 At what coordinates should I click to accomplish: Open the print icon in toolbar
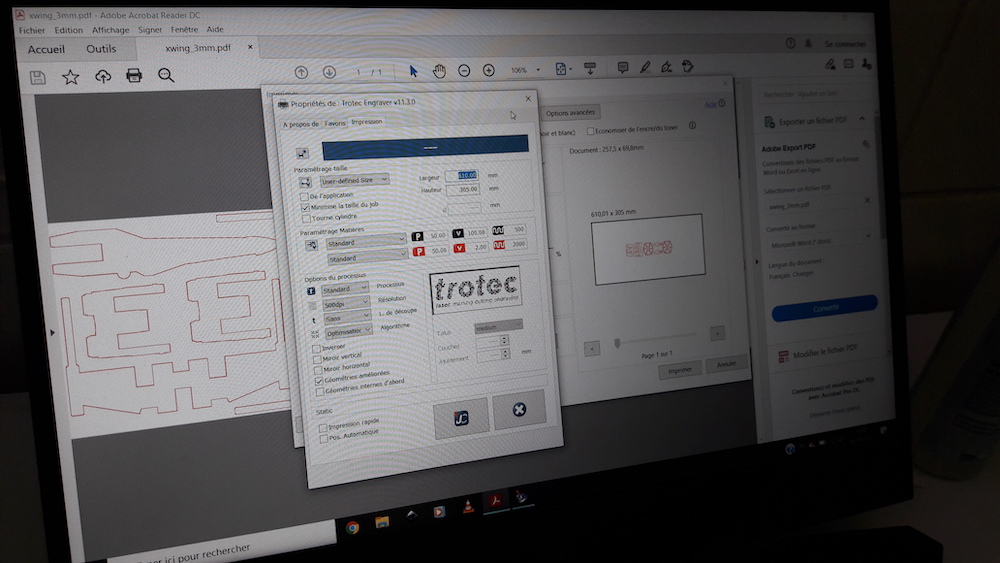point(134,75)
